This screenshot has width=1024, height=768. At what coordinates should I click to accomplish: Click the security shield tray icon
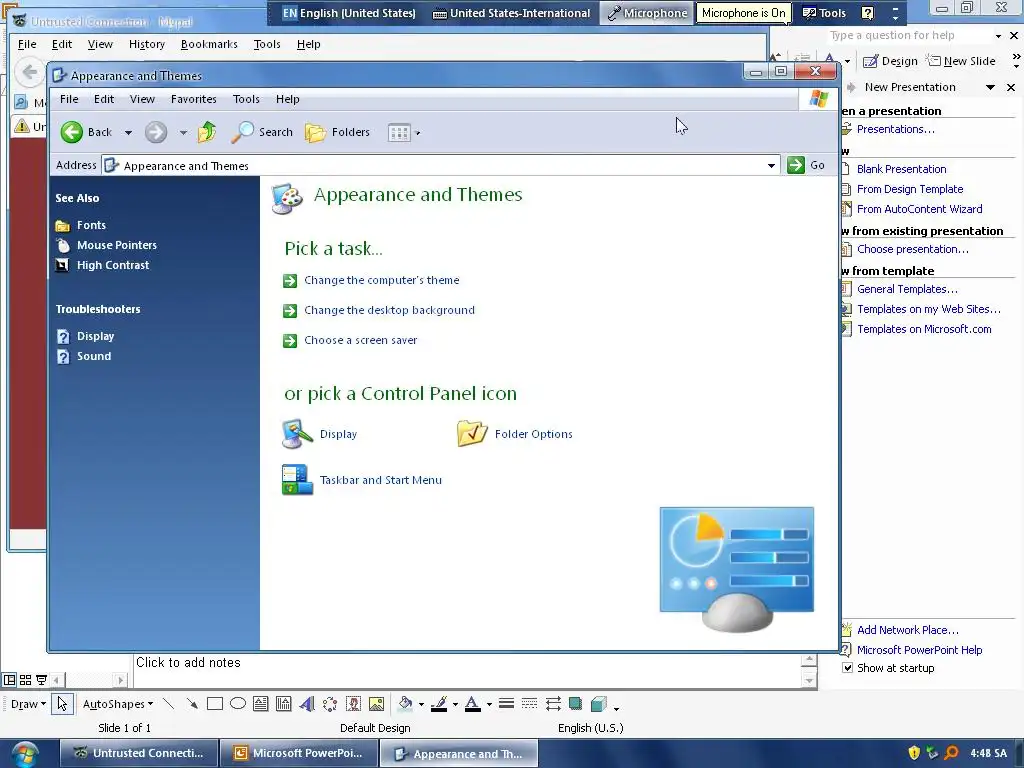tap(914, 753)
